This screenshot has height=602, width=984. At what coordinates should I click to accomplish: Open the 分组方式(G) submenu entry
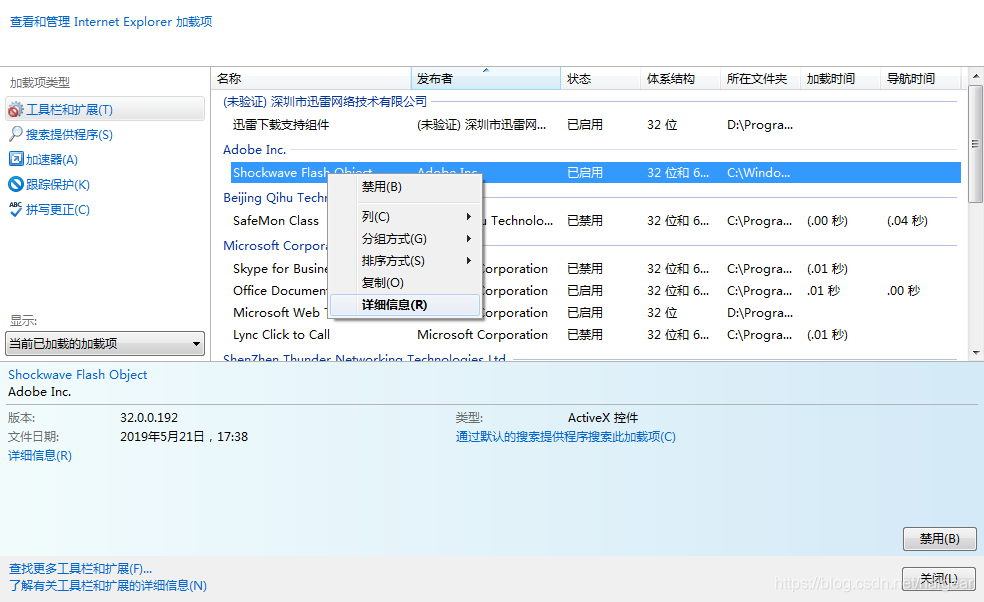click(x=405, y=239)
